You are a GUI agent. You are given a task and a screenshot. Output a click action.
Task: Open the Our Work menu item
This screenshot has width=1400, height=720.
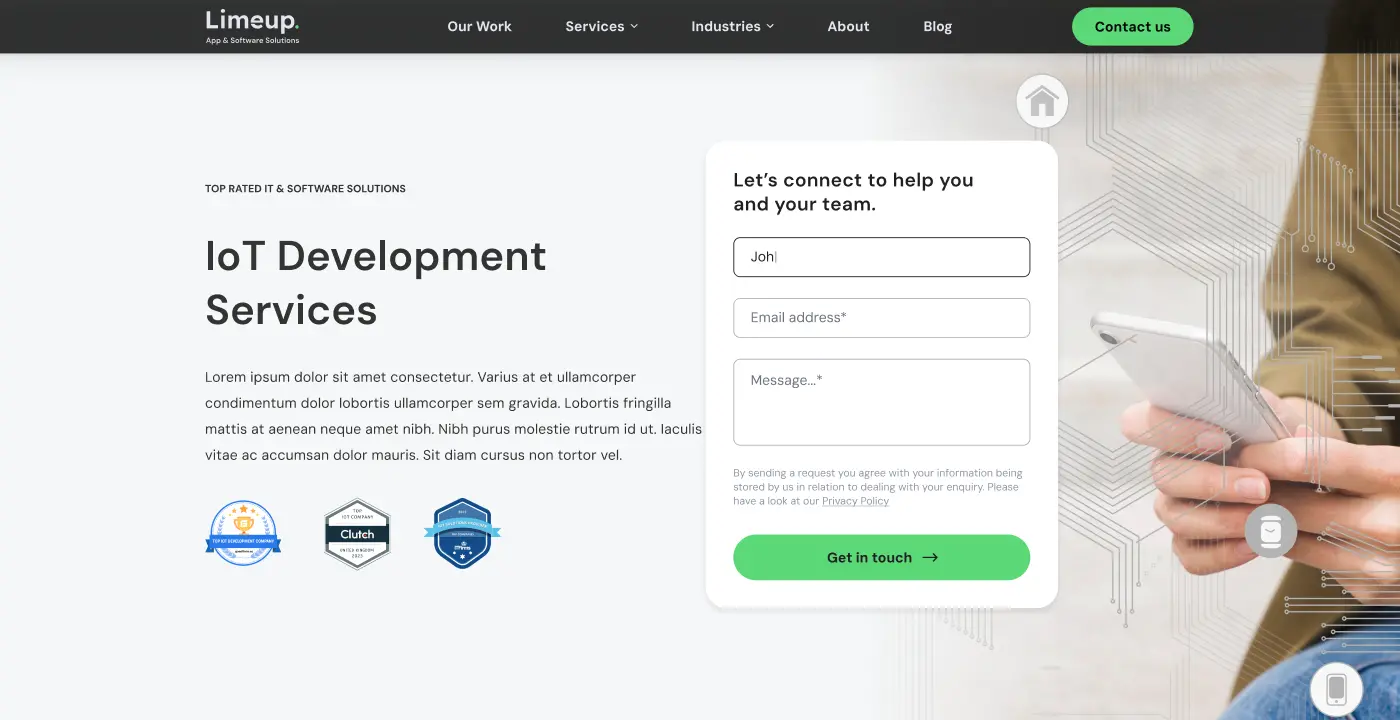(x=479, y=27)
